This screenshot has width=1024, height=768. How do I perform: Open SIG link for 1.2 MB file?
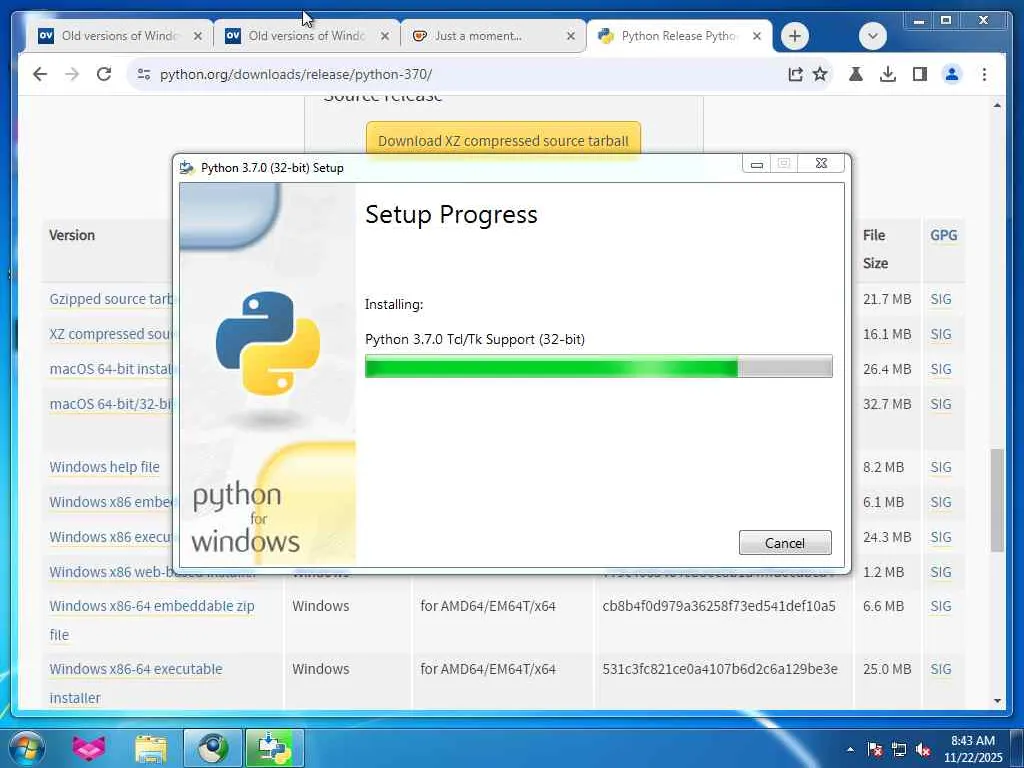point(940,572)
